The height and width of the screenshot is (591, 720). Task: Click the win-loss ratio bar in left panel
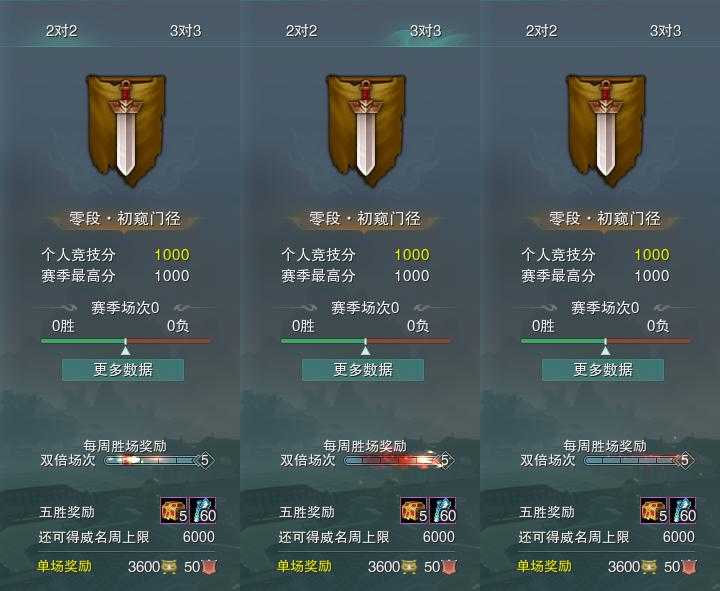pos(125,341)
